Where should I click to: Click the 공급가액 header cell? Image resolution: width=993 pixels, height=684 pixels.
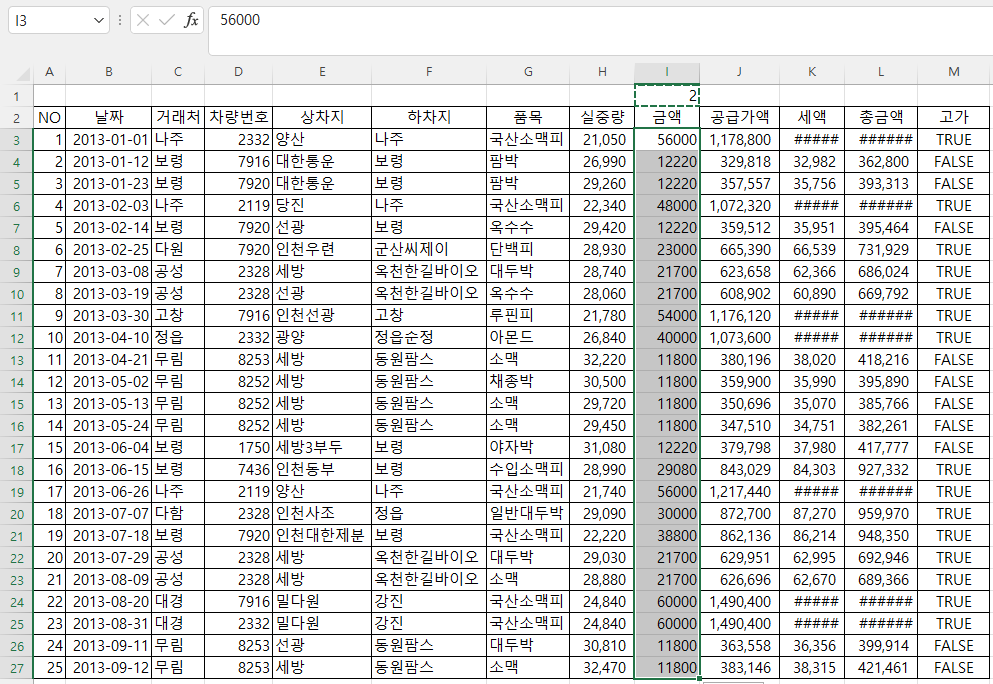739,117
